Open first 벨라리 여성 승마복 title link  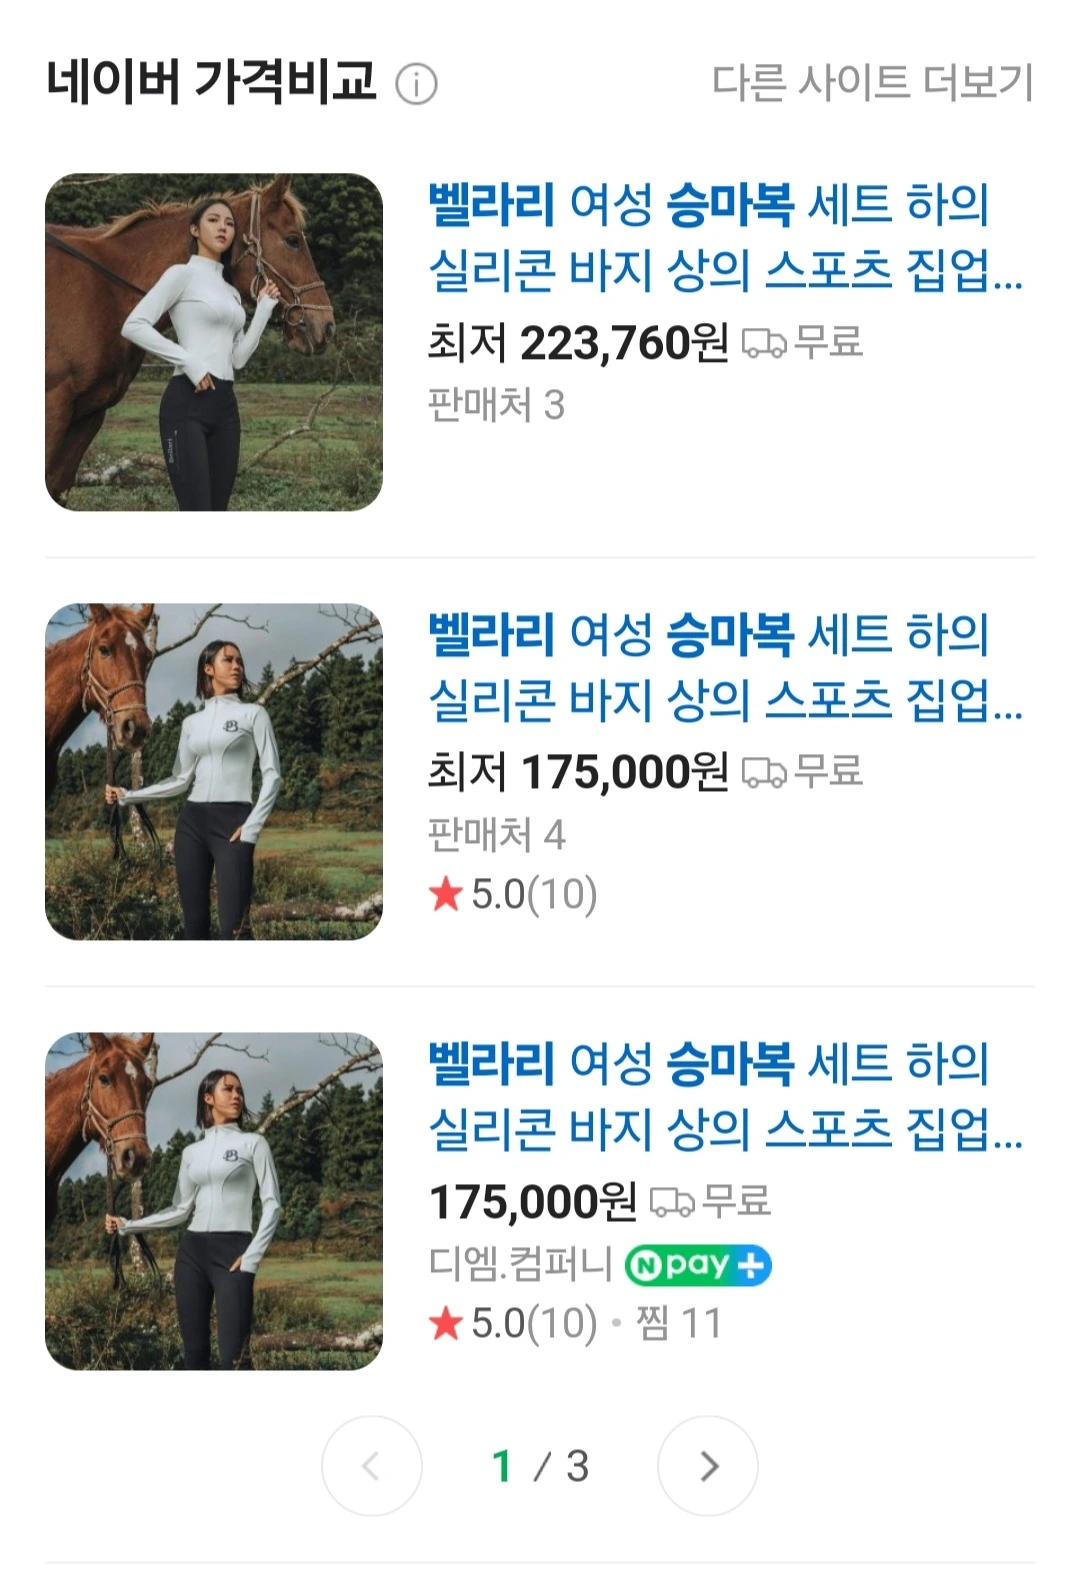pyautogui.click(x=726, y=238)
